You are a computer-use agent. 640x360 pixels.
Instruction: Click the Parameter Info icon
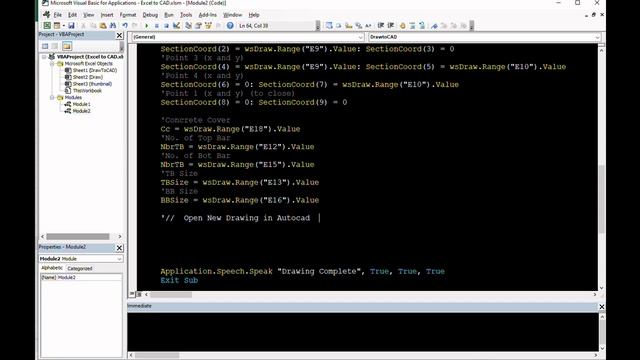tap(359, 26)
